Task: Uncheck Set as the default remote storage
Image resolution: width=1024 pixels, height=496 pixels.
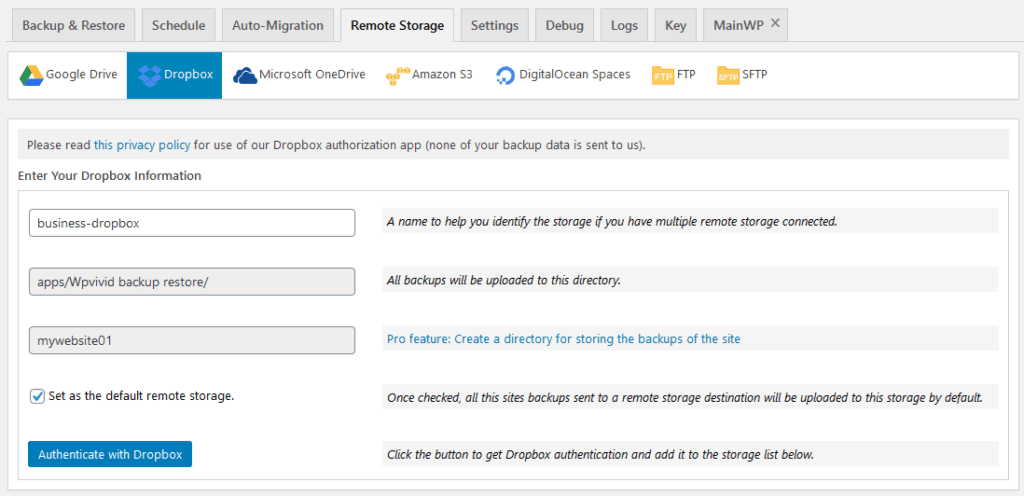Action: pos(37,396)
